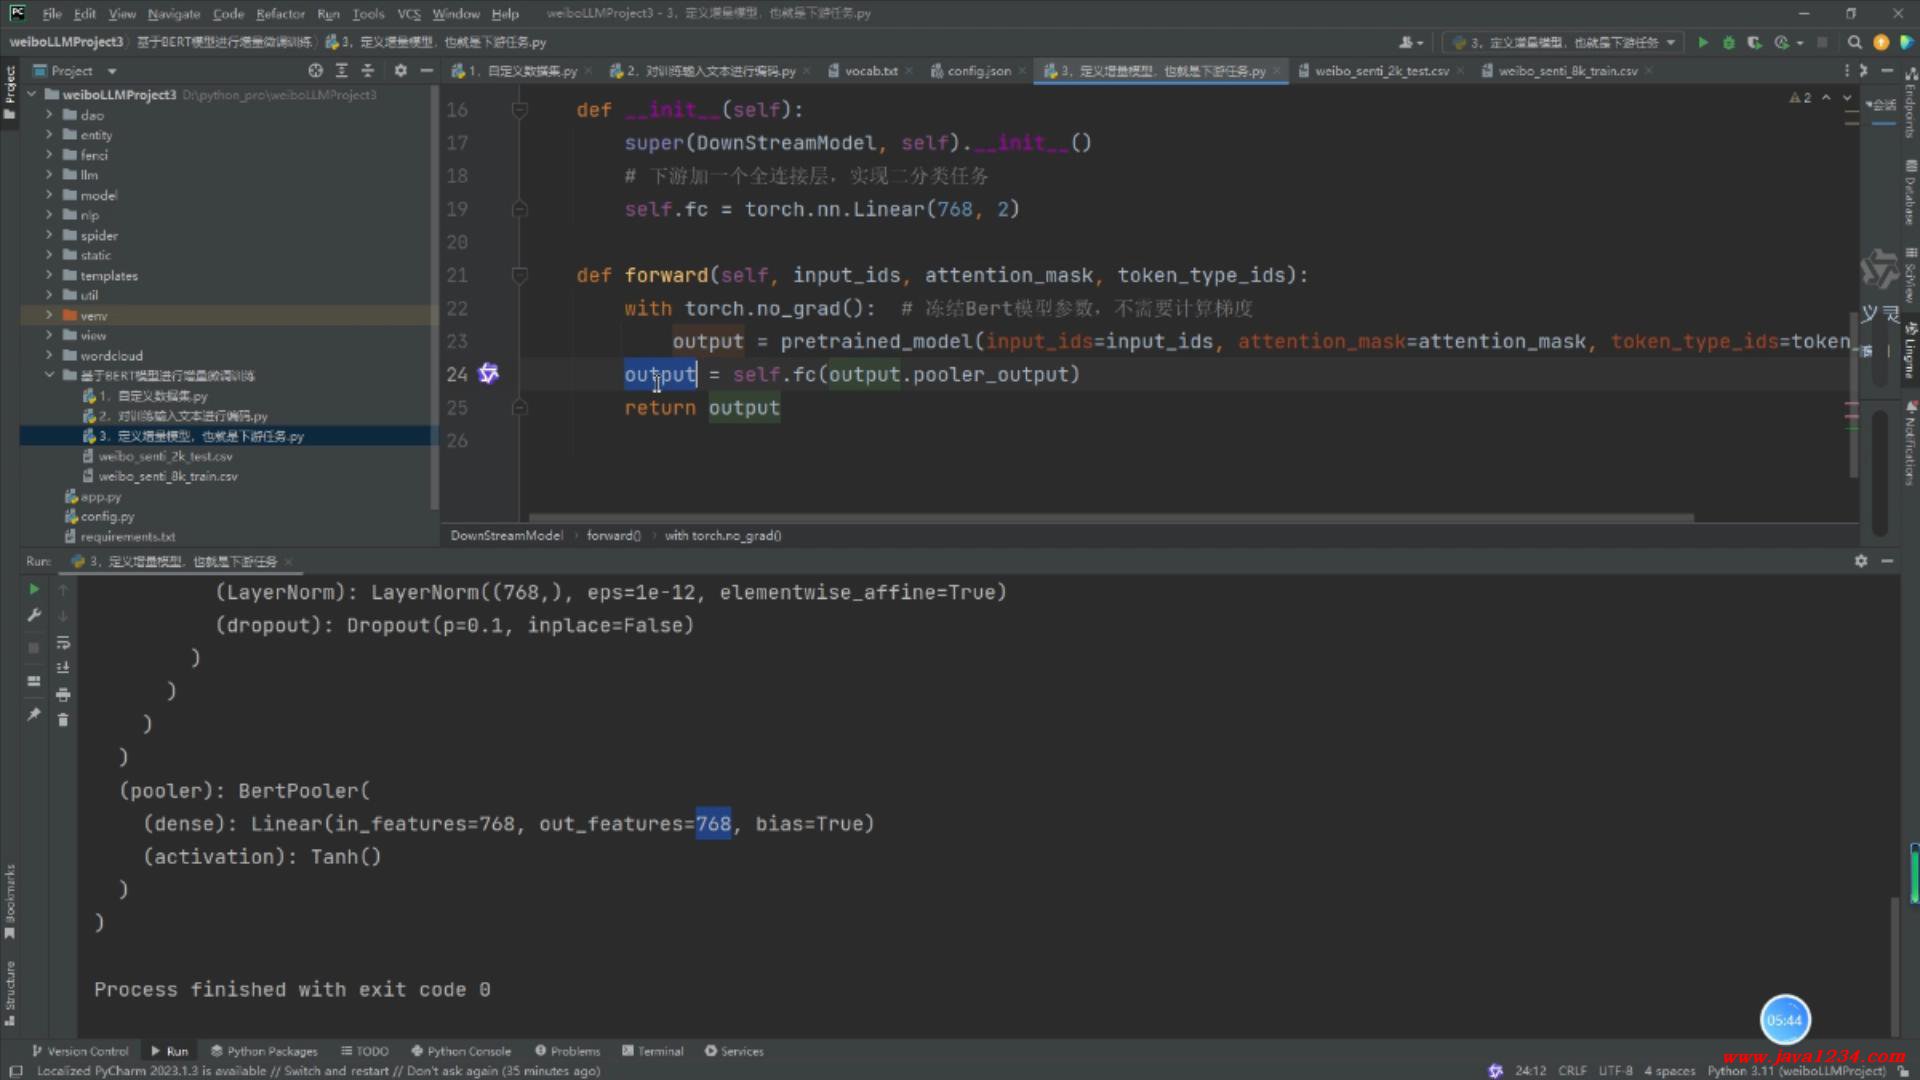Click the Print icon in Run console toolbar

pos(63,694)
